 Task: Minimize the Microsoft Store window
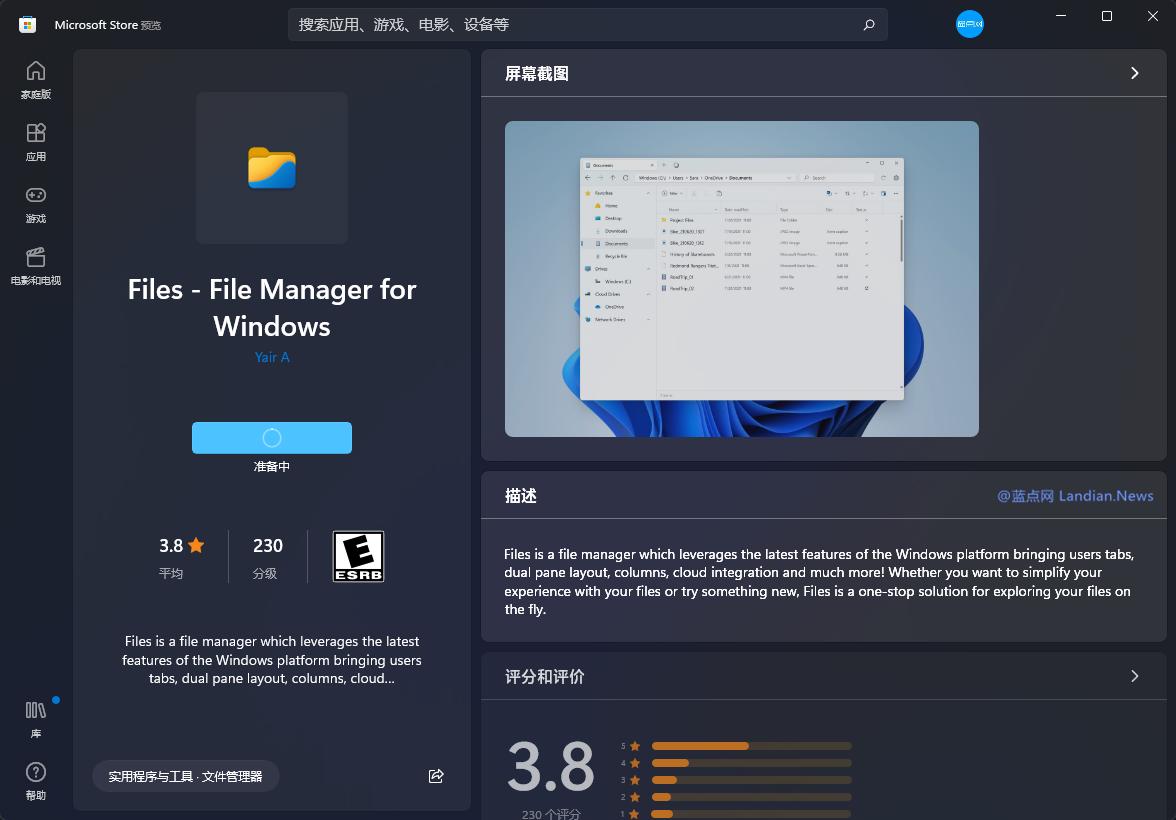pyautogui.click(x=1060, y=16)
